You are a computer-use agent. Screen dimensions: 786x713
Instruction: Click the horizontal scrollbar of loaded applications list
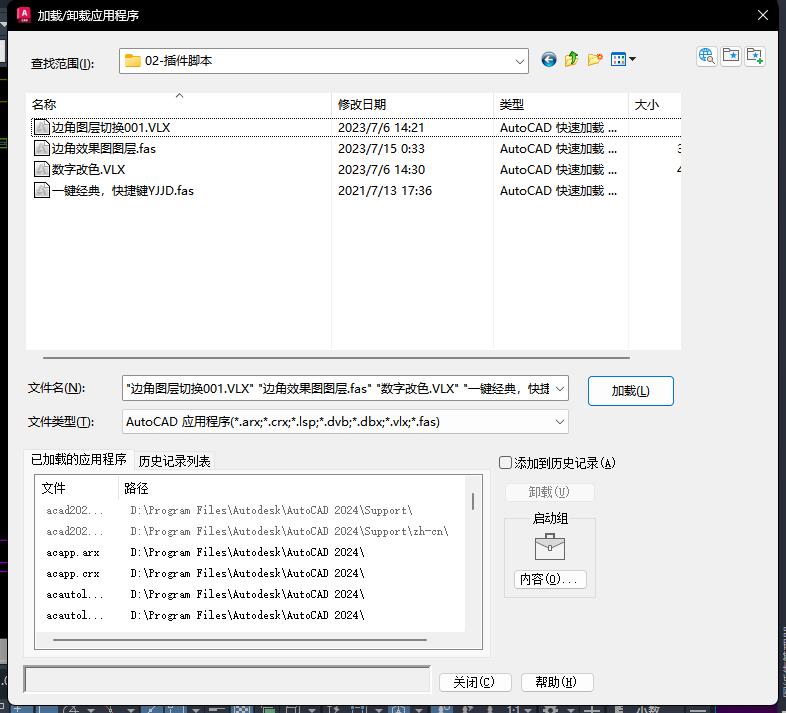[240, 640]
